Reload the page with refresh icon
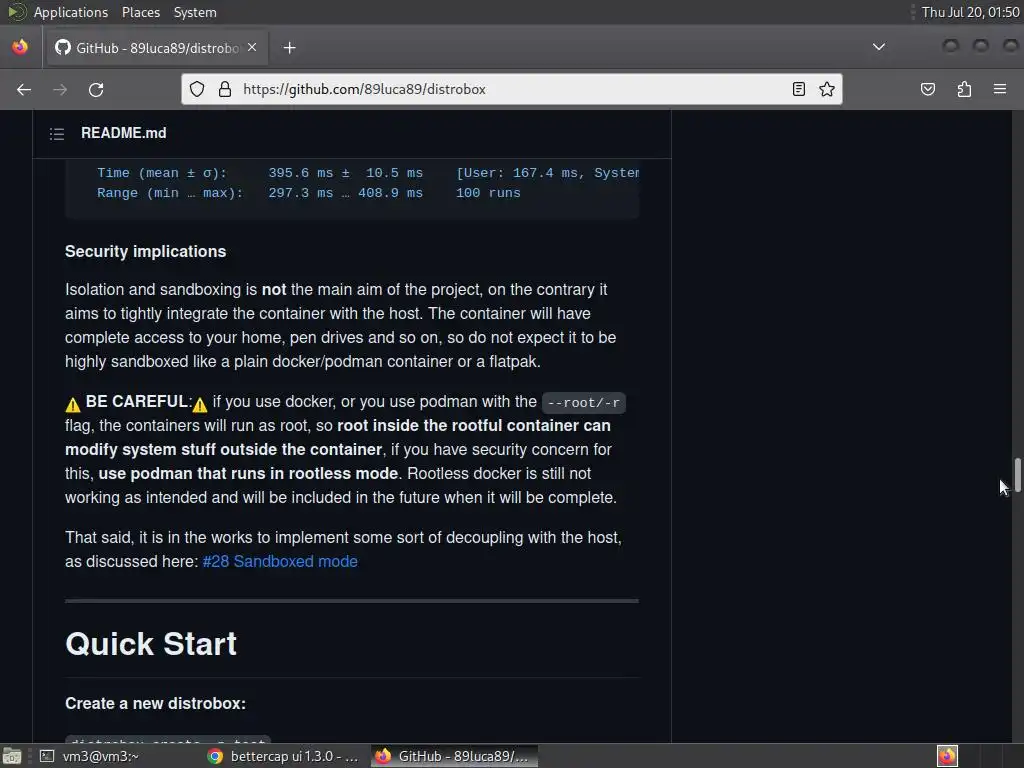The width and height of the screenshot is (1024, 768). (96, 89)
